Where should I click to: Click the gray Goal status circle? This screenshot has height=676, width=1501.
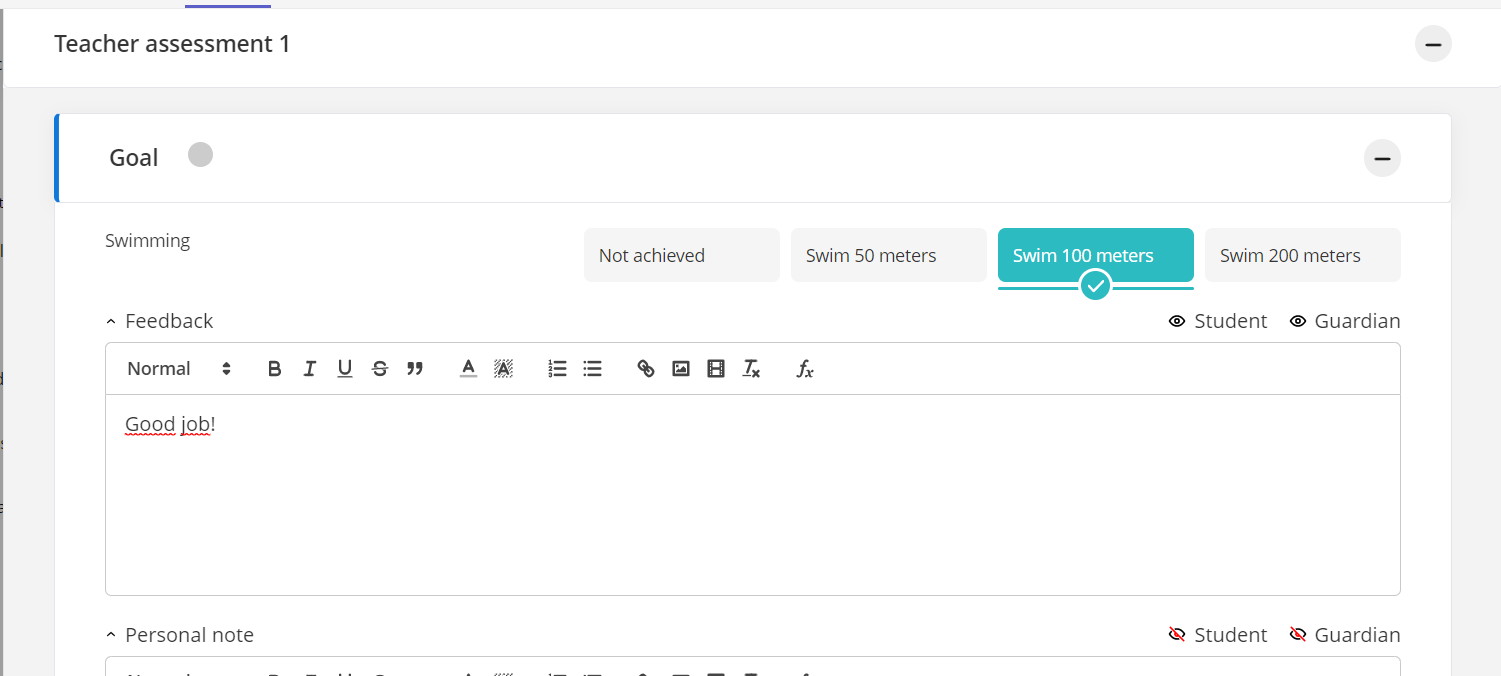point(201,155)
